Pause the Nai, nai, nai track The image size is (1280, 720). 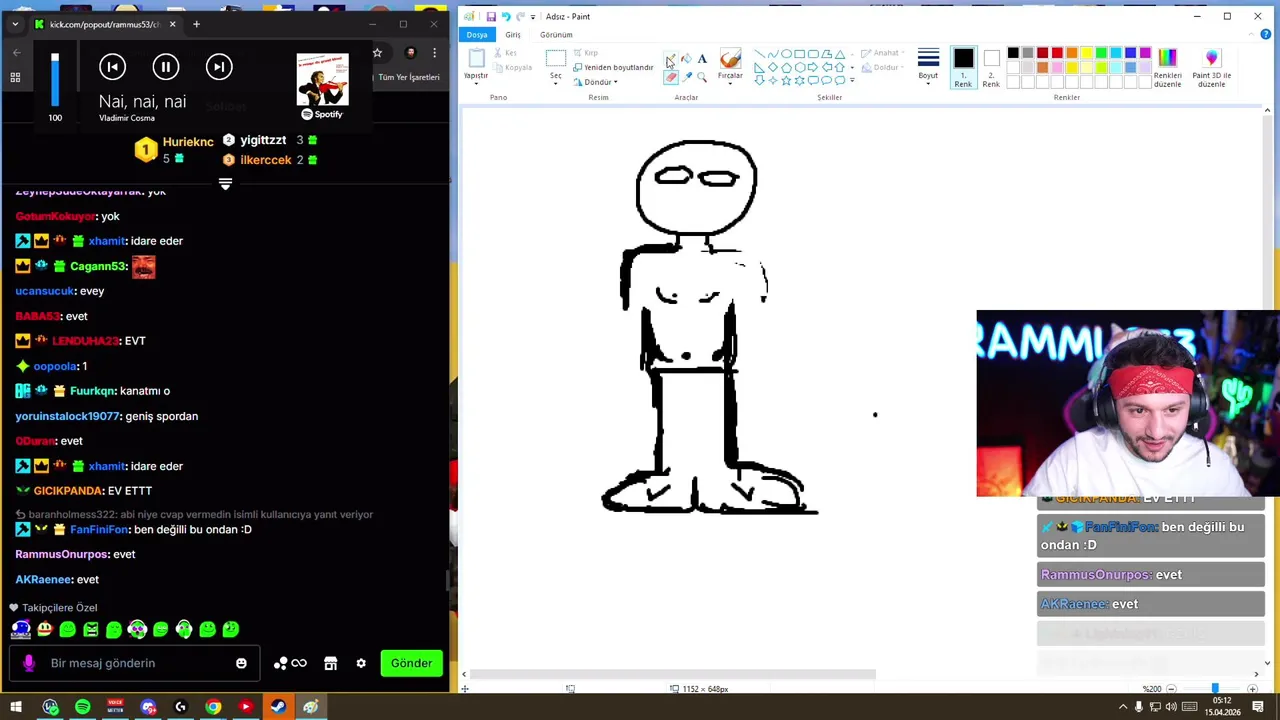click(x=166, y=67)
